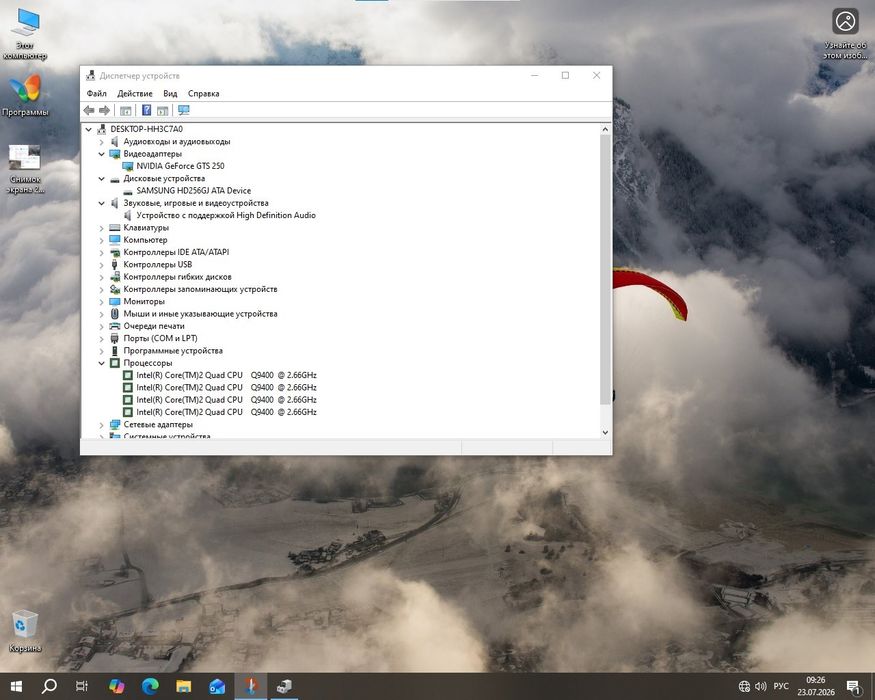Image resolution: width=875 pixels, height=700 pixels.
Task: Collapse the Процессоры category
Action: coord(102,363)
